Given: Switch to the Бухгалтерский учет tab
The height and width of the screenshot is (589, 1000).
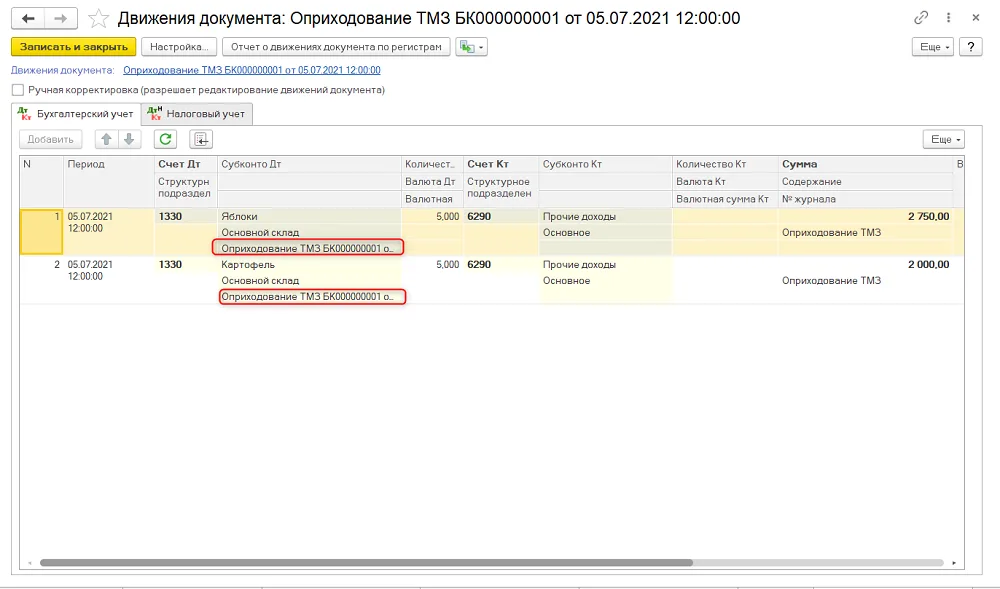Looking at the screenshot, I should pos(77,114).
